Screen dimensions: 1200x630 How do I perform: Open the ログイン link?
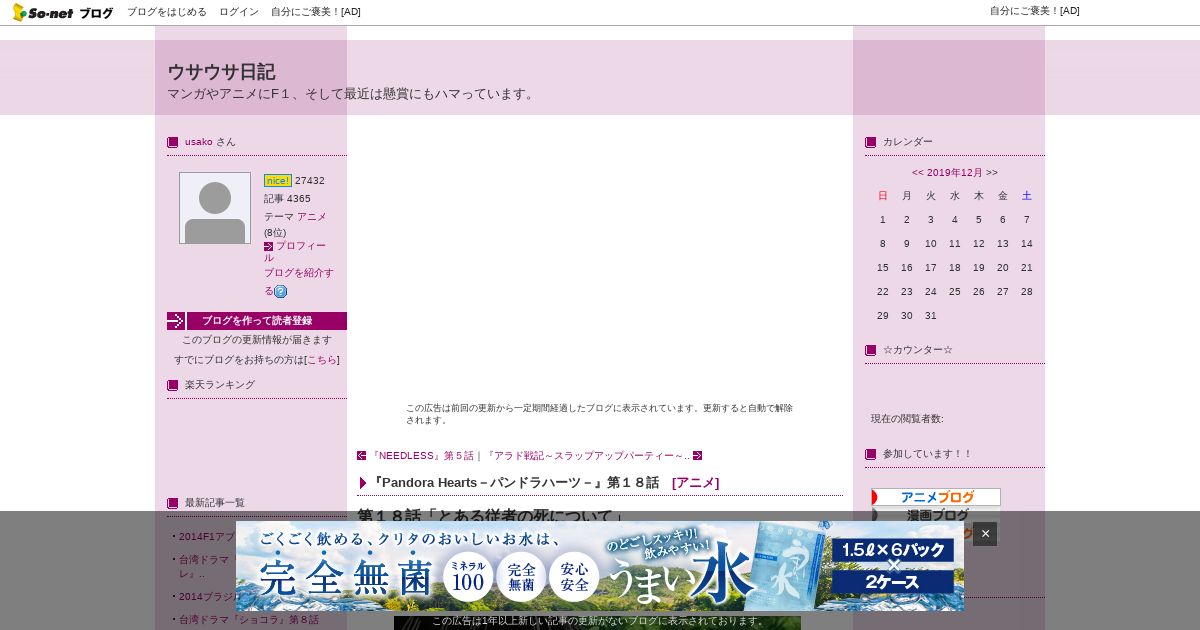[x=239, y=12]
